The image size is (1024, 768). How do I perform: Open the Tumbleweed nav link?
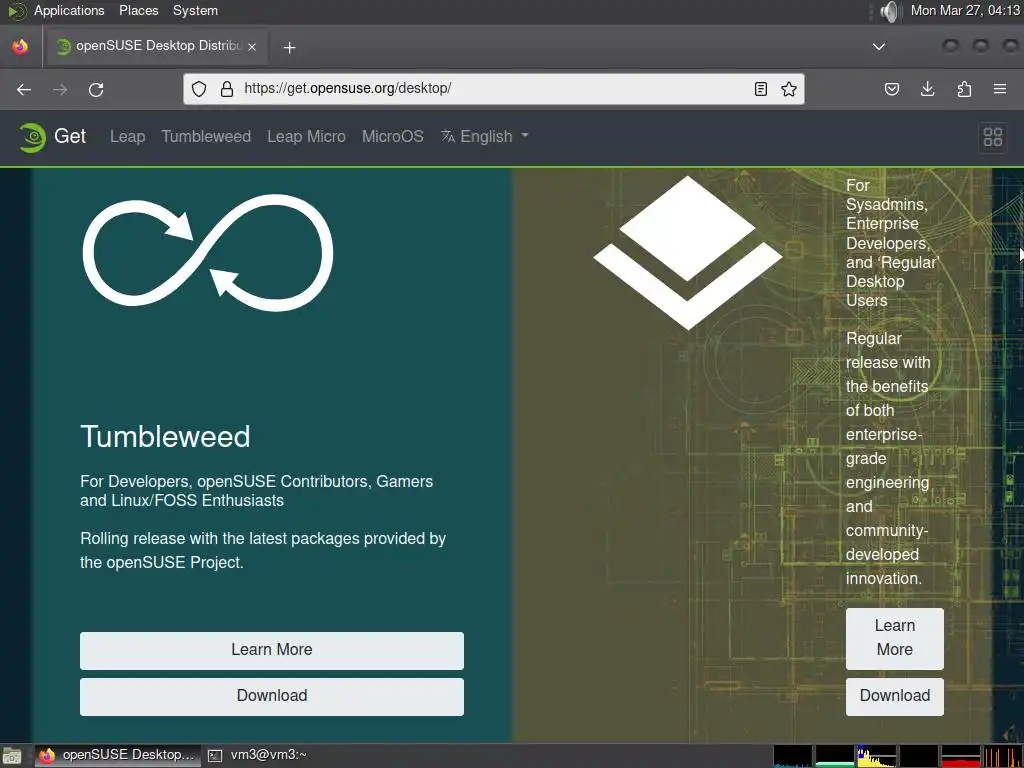click(x=206, y=136)
